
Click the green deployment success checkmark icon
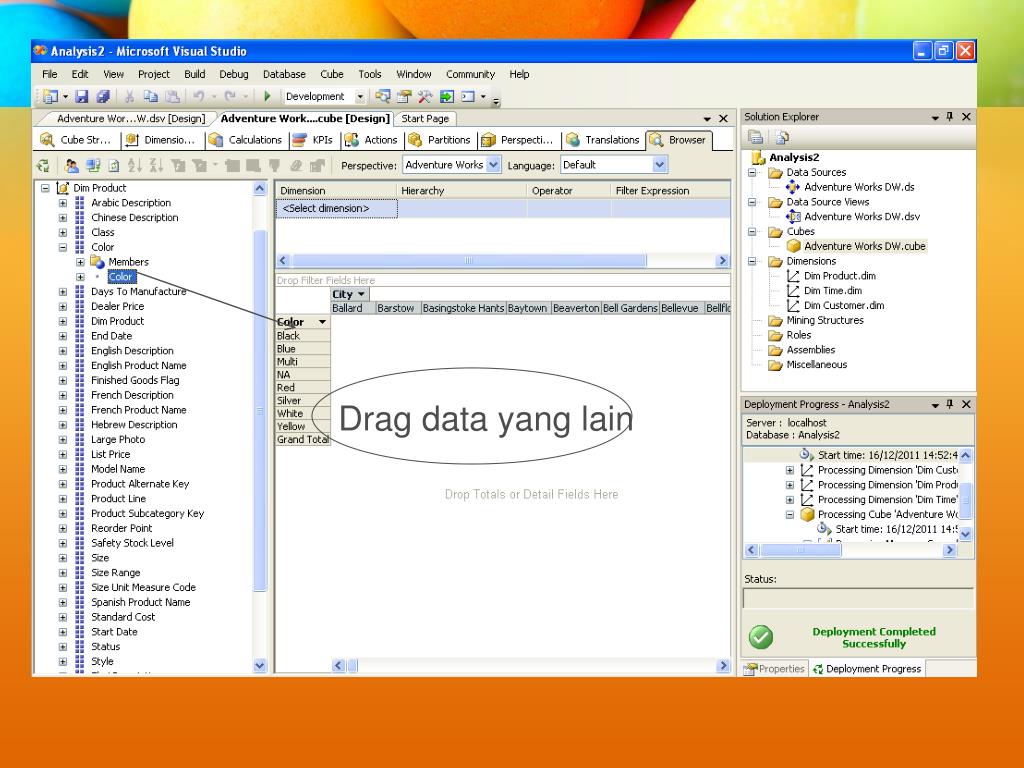click(761, 637)
